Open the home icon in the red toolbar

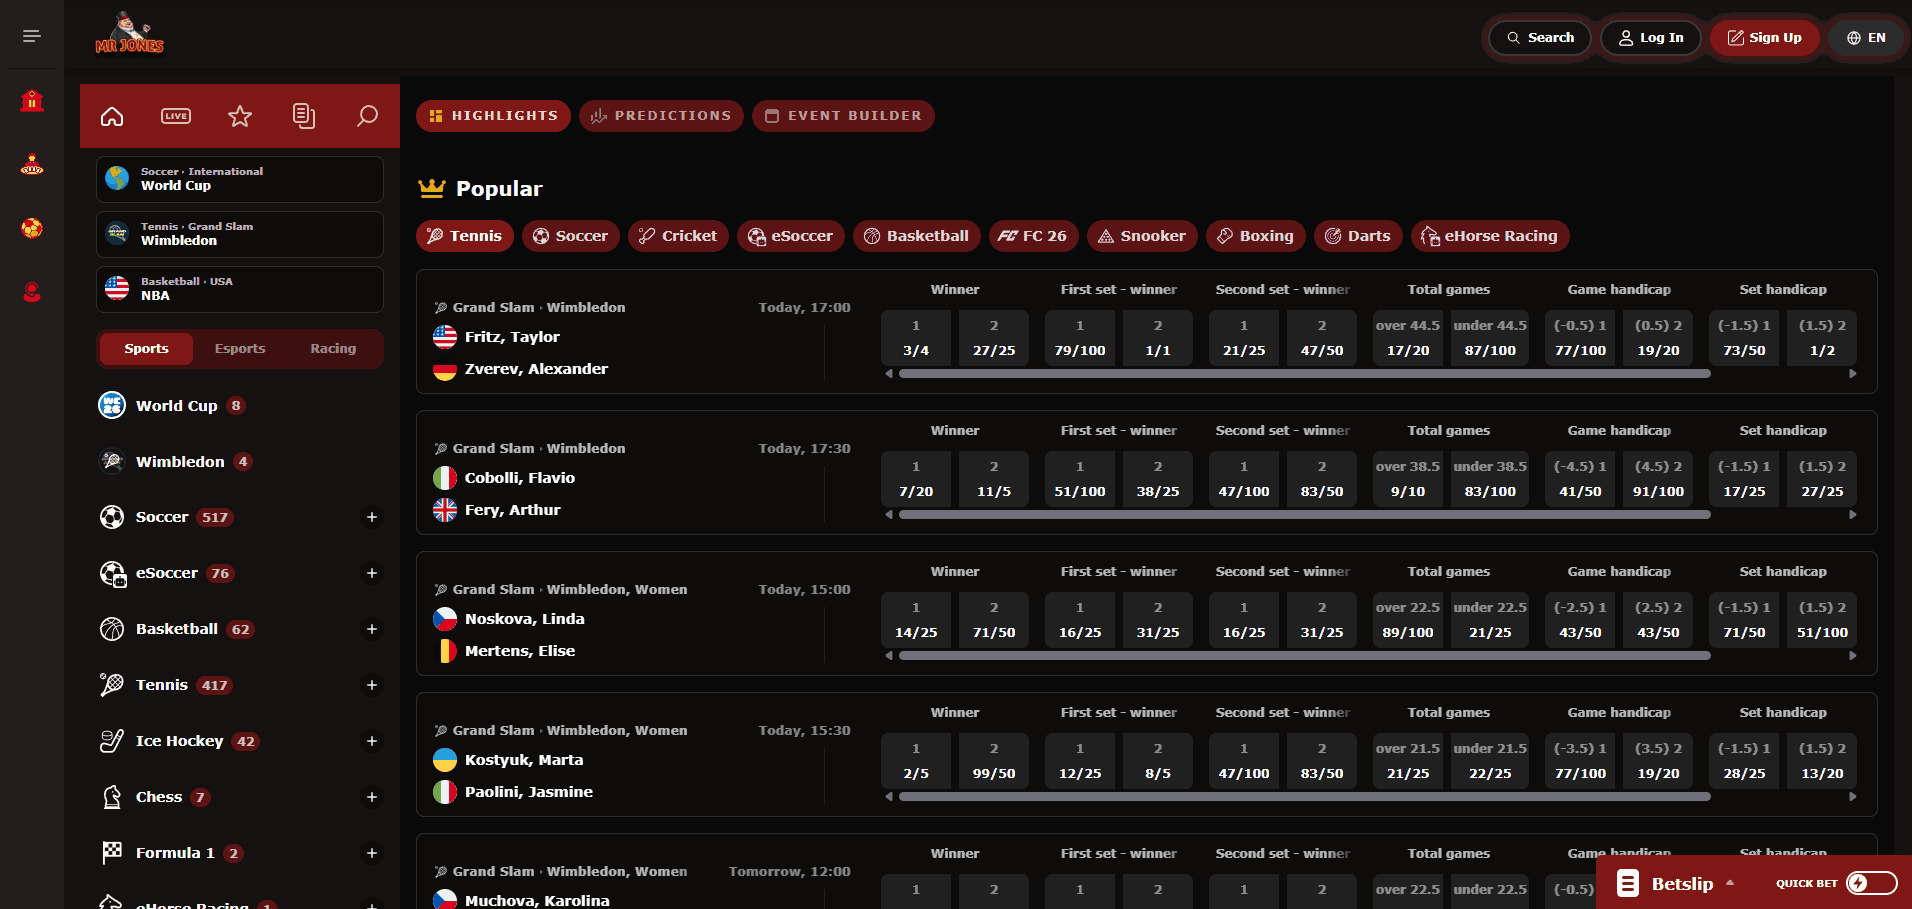(x=112, y=116)
